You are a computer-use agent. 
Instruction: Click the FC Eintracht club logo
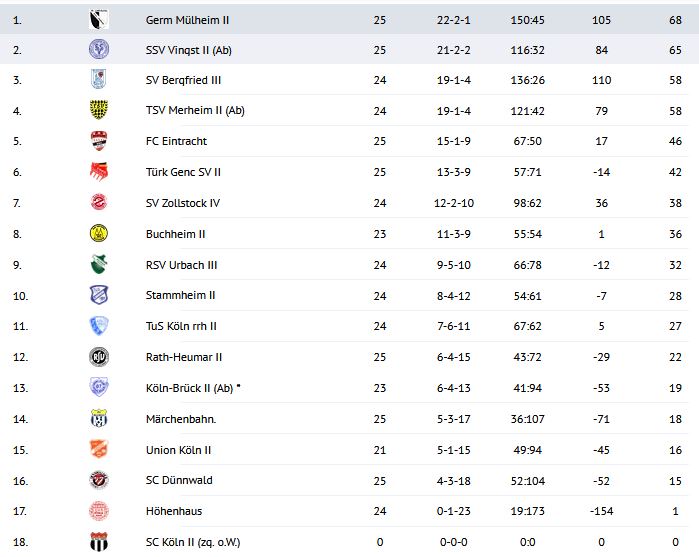point(99,142)
